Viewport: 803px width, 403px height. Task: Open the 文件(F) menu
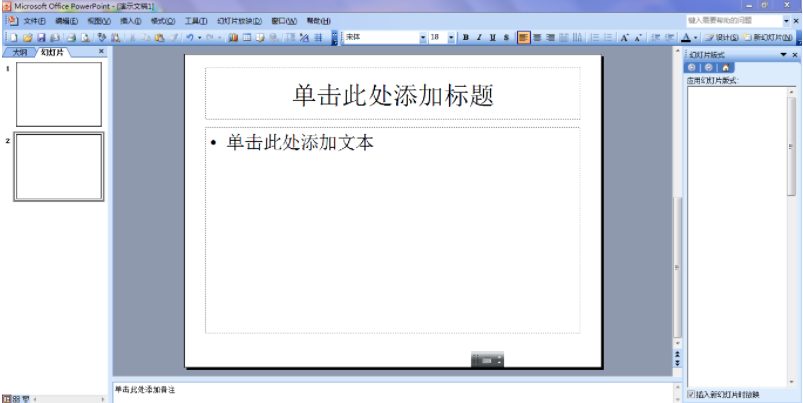(34, 21)
